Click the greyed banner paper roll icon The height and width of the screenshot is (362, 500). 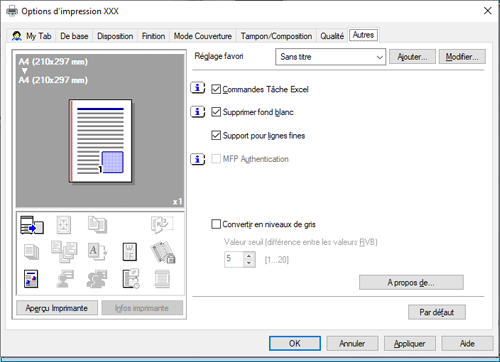[x=162, y=279]
